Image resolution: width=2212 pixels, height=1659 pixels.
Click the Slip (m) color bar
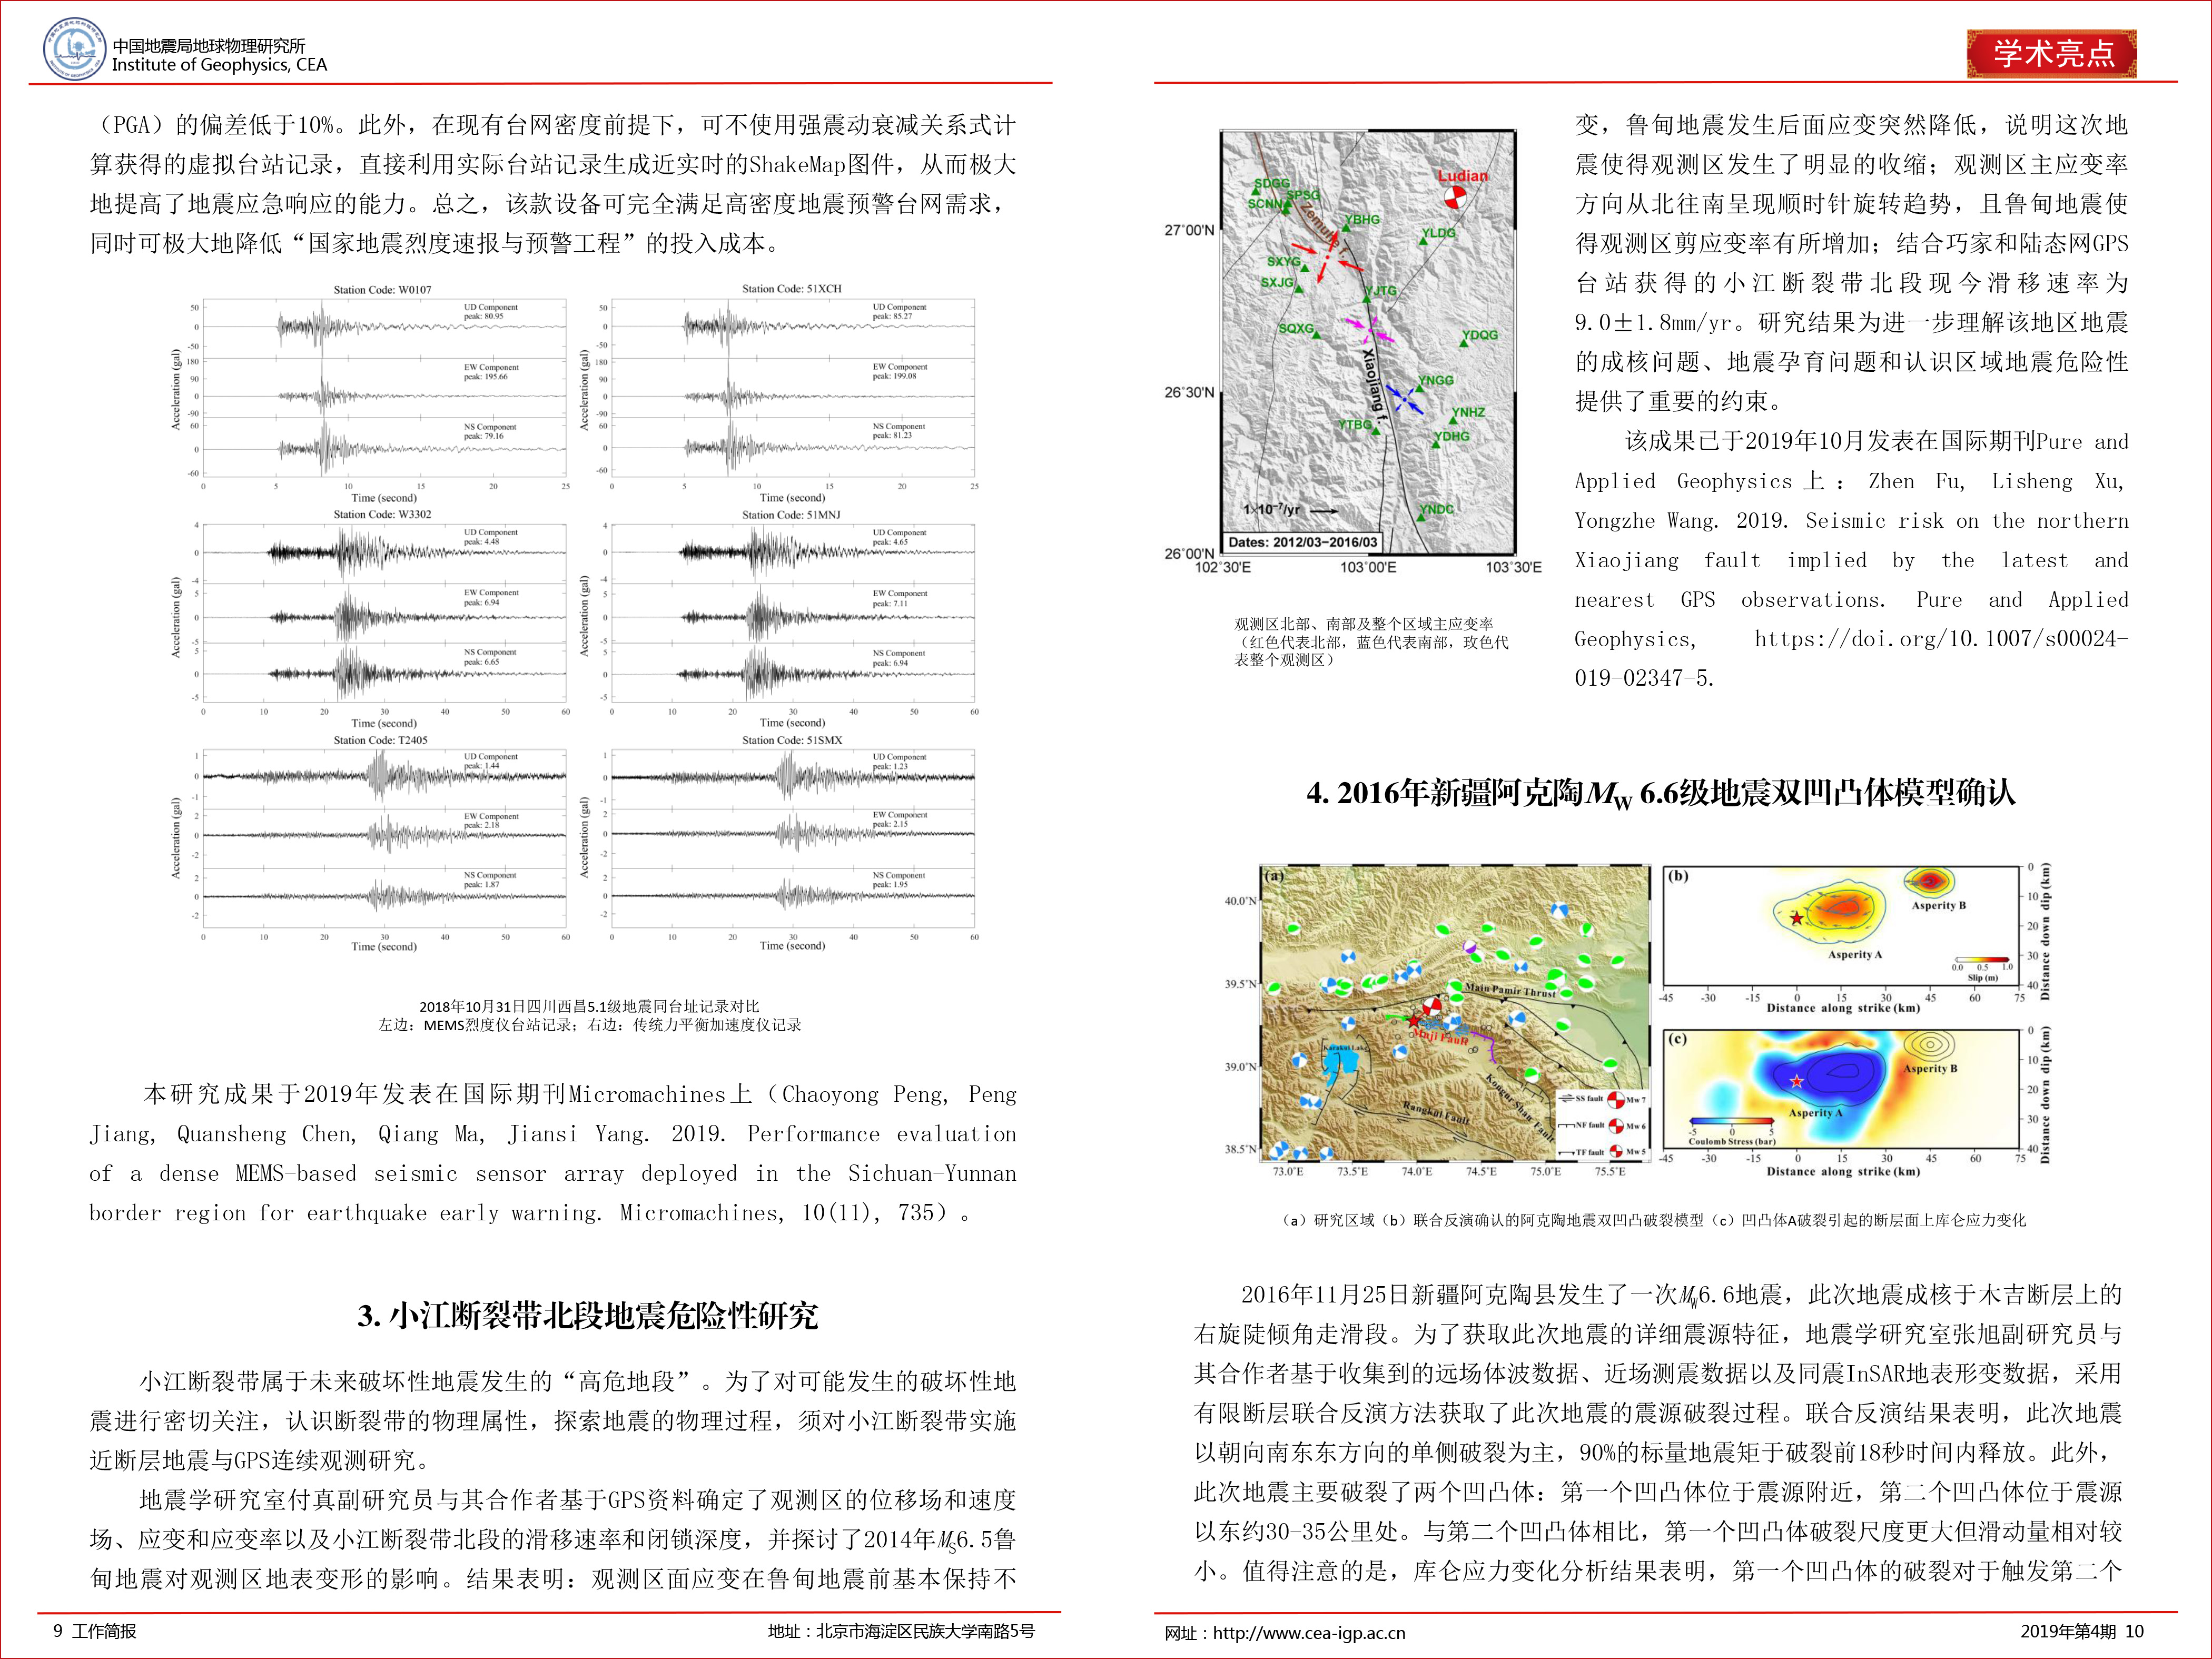tap(1982, 960)
